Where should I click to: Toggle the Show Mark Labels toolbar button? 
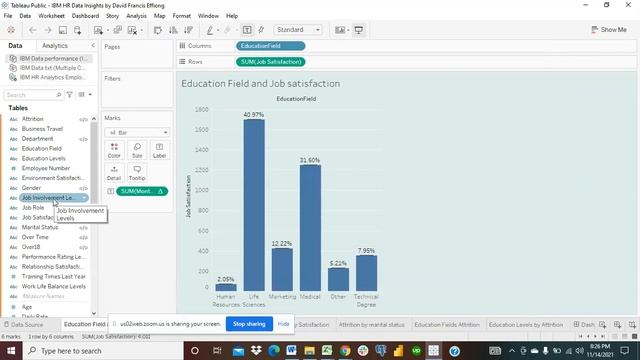click(247, 30)
